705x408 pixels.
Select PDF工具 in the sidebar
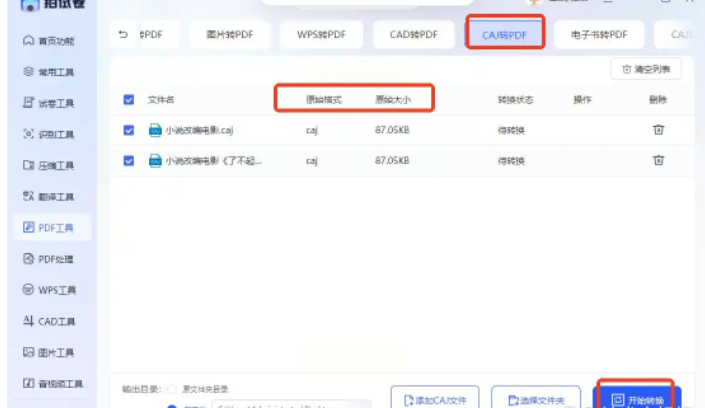click(x=52, y=228)
